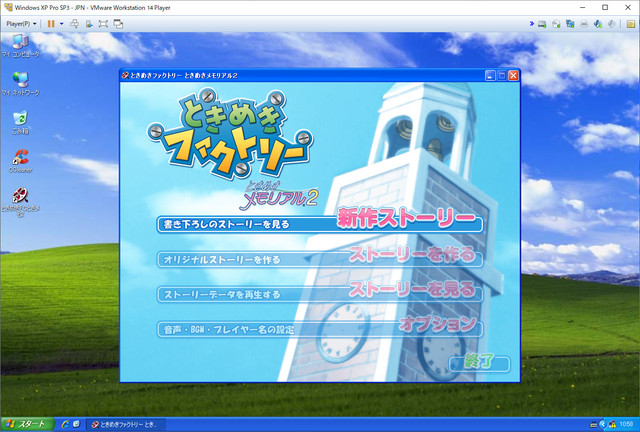
Task: Click the blue-arrow icon after Ctrl+Alt+Del
Action: tap(89, 24)
